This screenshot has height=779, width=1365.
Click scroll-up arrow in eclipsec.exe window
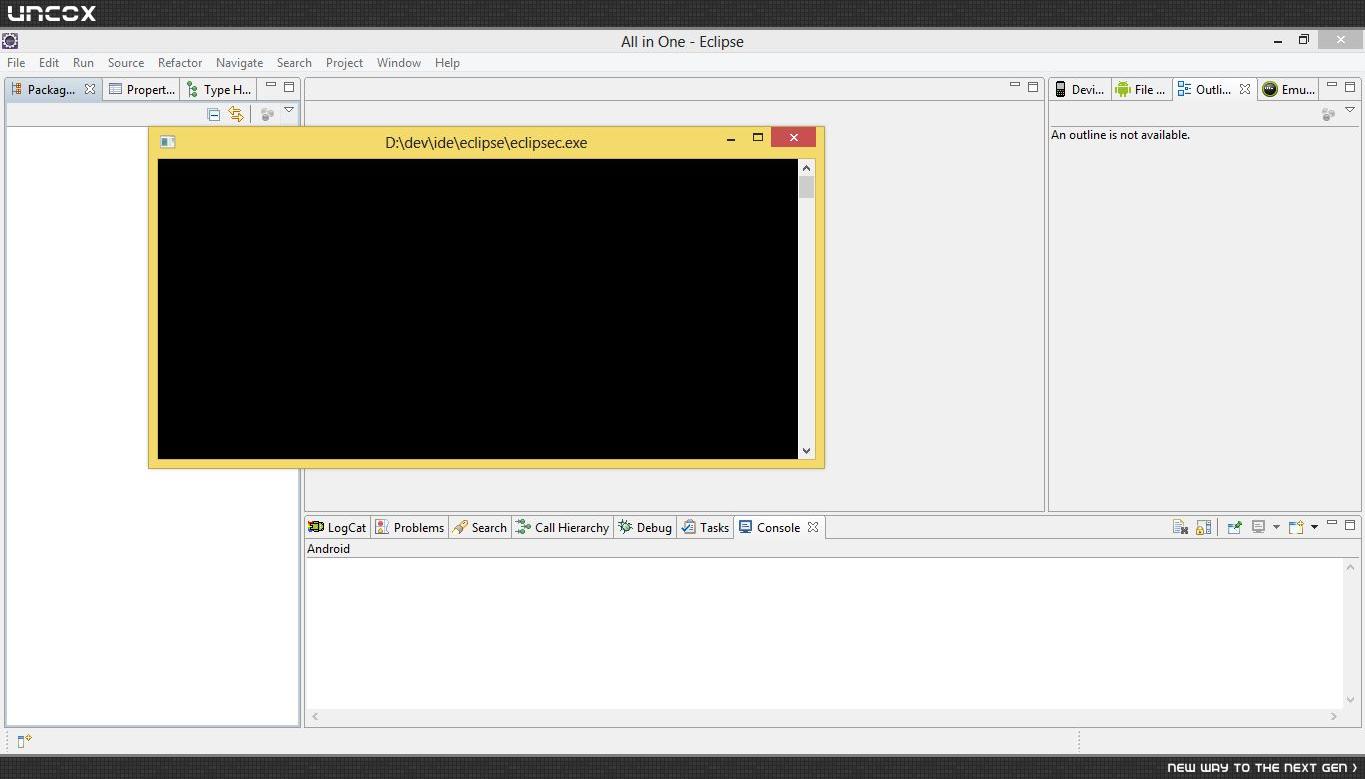(x=806, y=167)
